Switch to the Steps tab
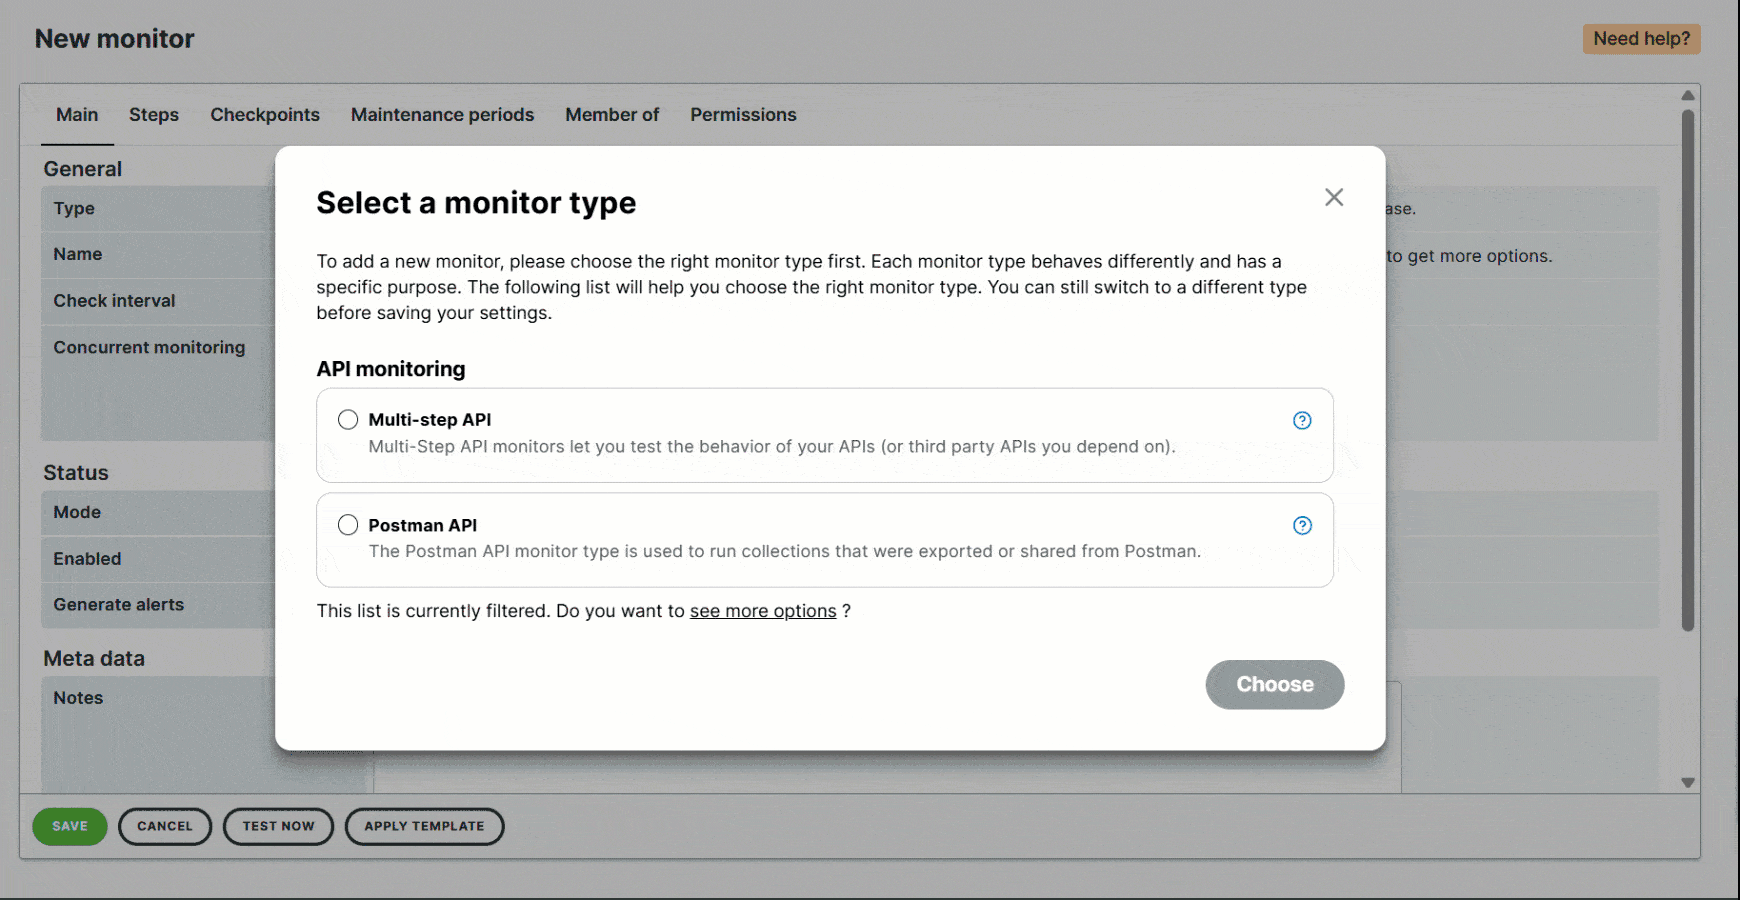Screen dimensions: 1740x900 point(153,114)
